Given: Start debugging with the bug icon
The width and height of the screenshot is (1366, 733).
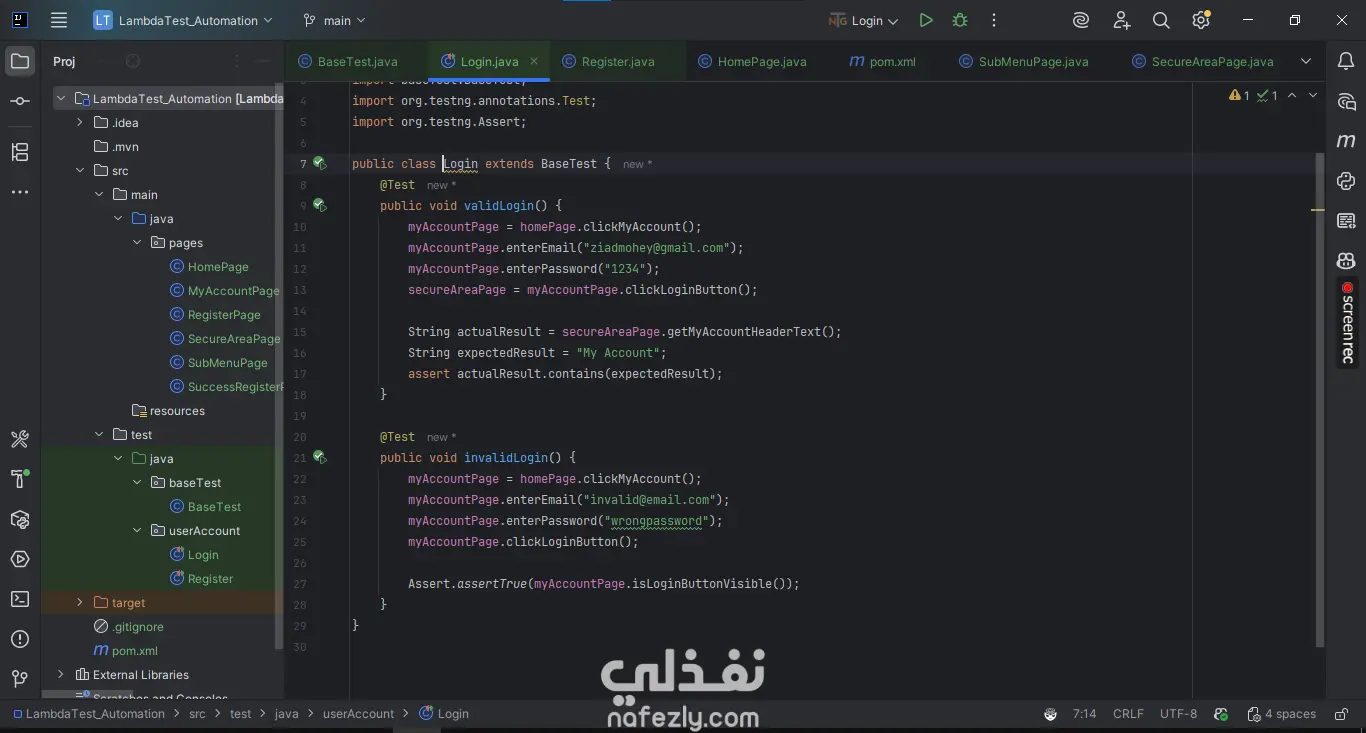Looking at the screenshot, I should (x=960, y=20).
